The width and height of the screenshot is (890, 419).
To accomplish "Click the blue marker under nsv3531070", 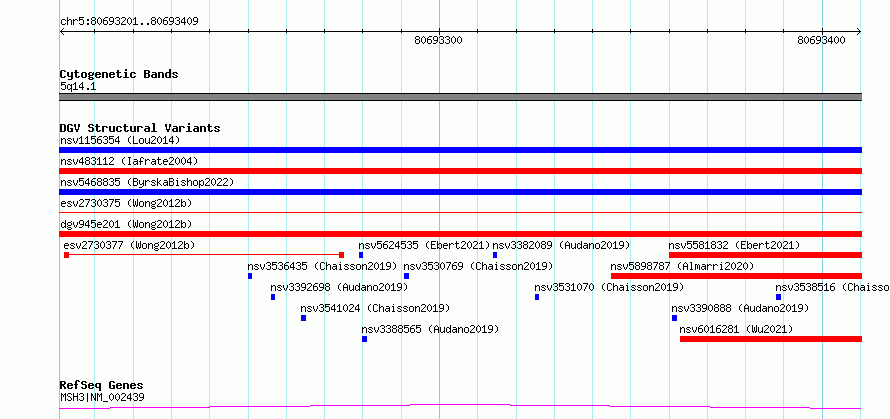I will 537,297.
